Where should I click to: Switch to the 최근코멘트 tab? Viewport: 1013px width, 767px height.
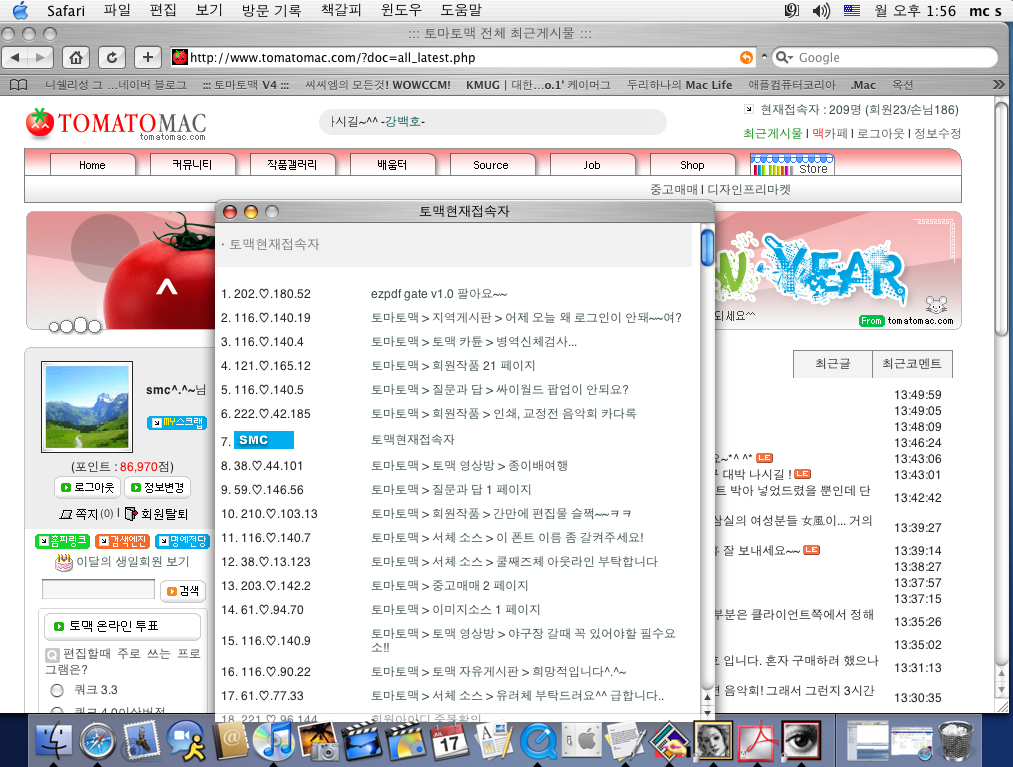click(x=911, y=365)
